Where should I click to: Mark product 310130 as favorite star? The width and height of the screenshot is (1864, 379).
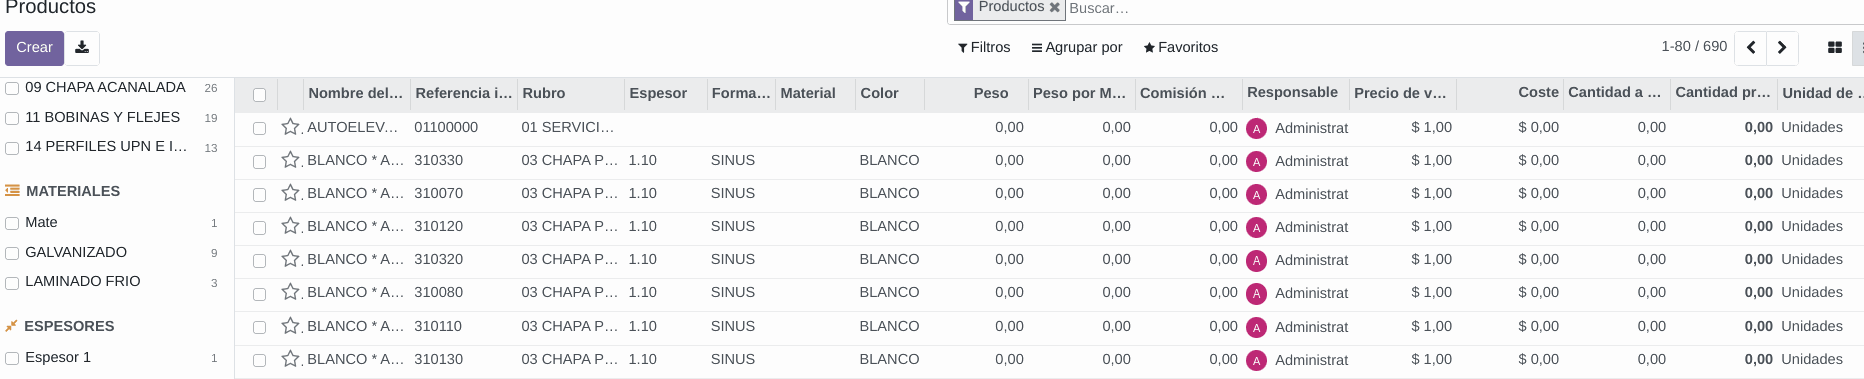click(x=291, y=359)
